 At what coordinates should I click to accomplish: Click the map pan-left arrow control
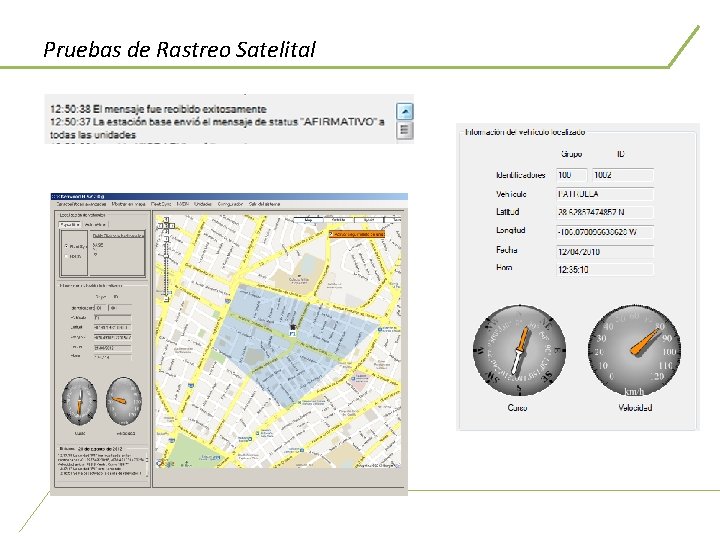tap(160, 226)
